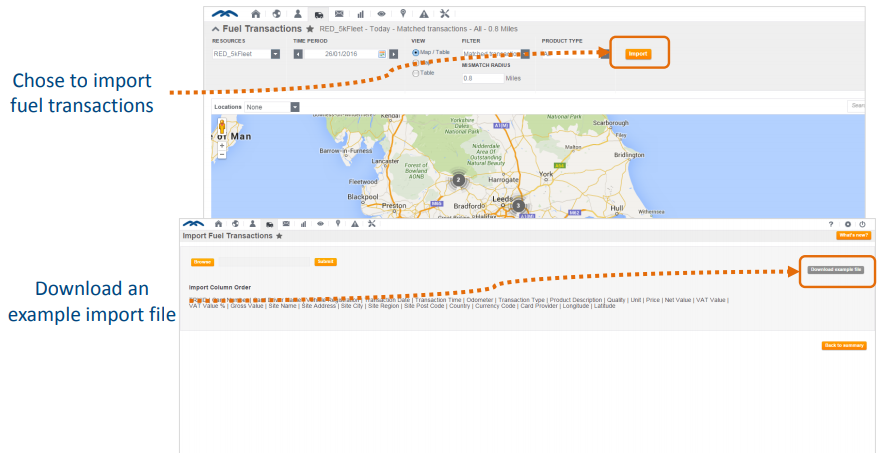This screenshot has width=887, height=453.
Task: Open warning triangle icon in Import Fuel Transactions toolbar
Action: (x=355, y=224)
